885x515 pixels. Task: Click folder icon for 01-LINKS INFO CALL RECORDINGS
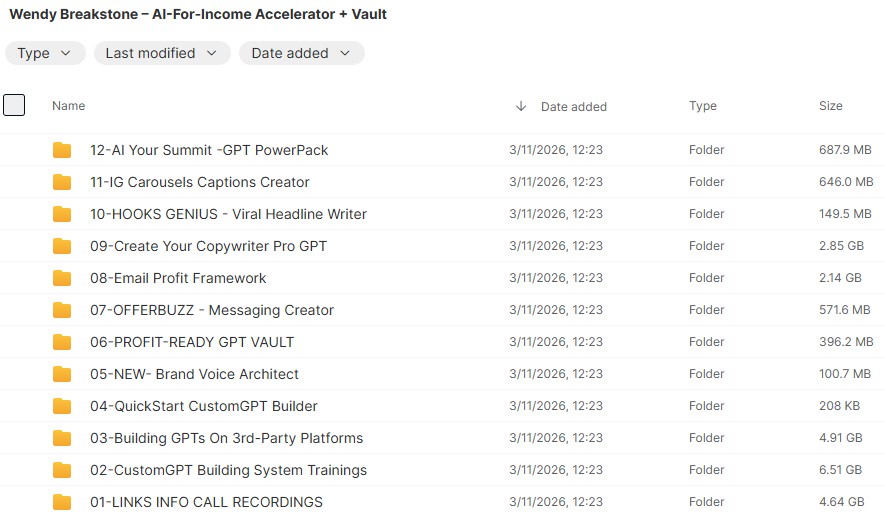62,502
